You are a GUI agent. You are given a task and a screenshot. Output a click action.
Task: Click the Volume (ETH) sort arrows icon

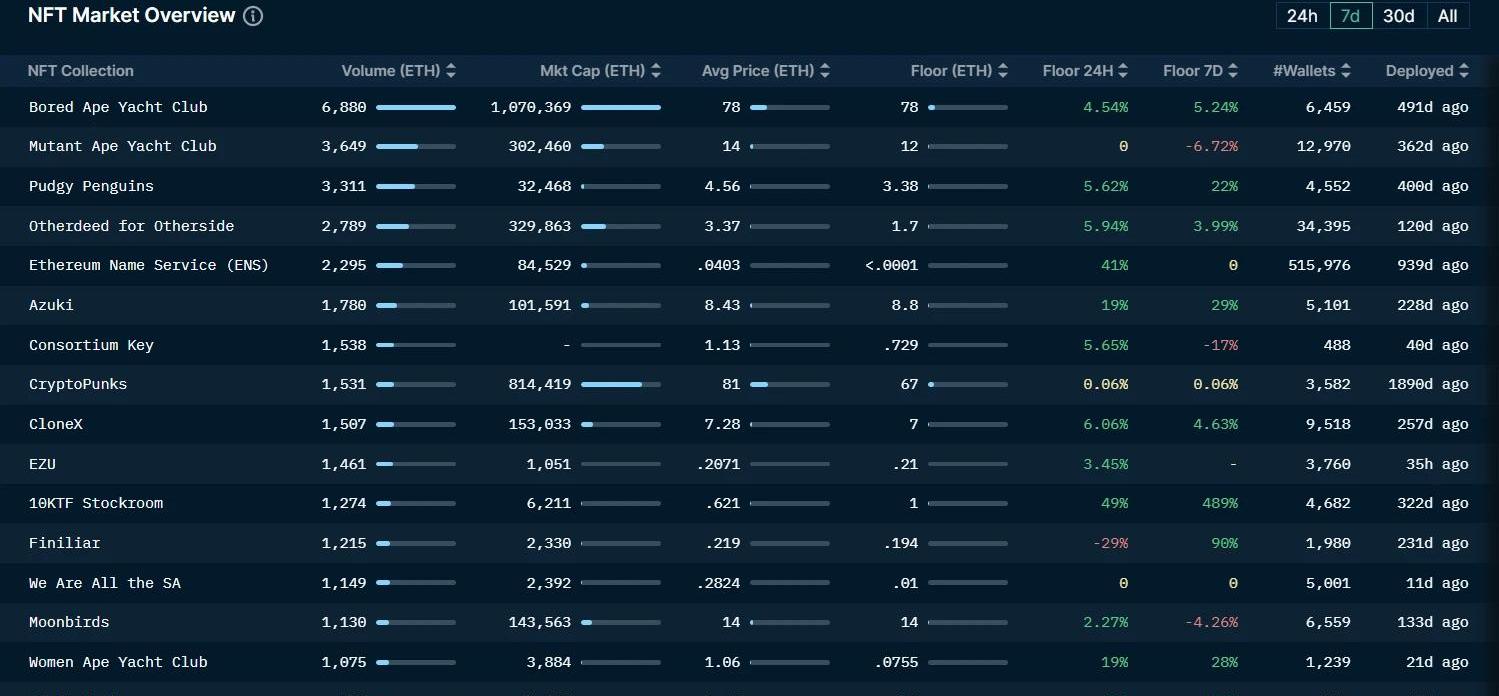coord(451,71)
